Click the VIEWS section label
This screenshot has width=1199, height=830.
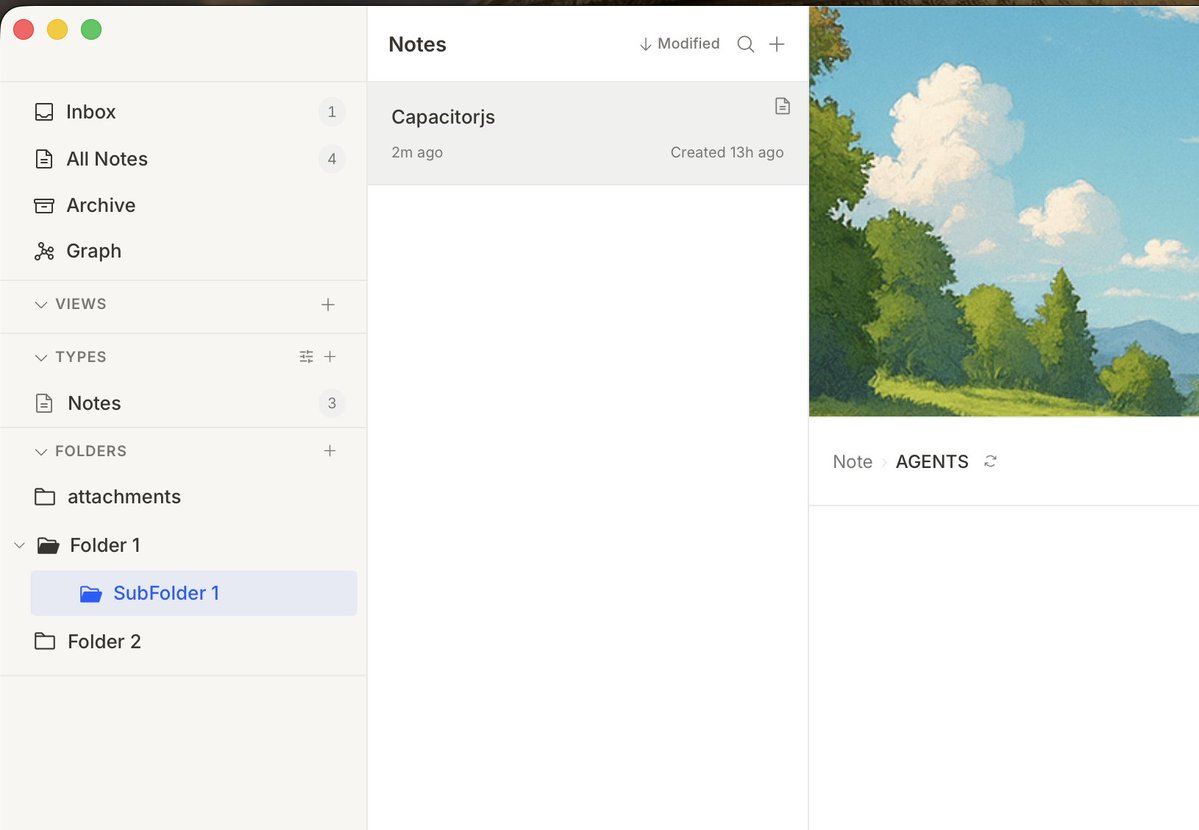81,304
